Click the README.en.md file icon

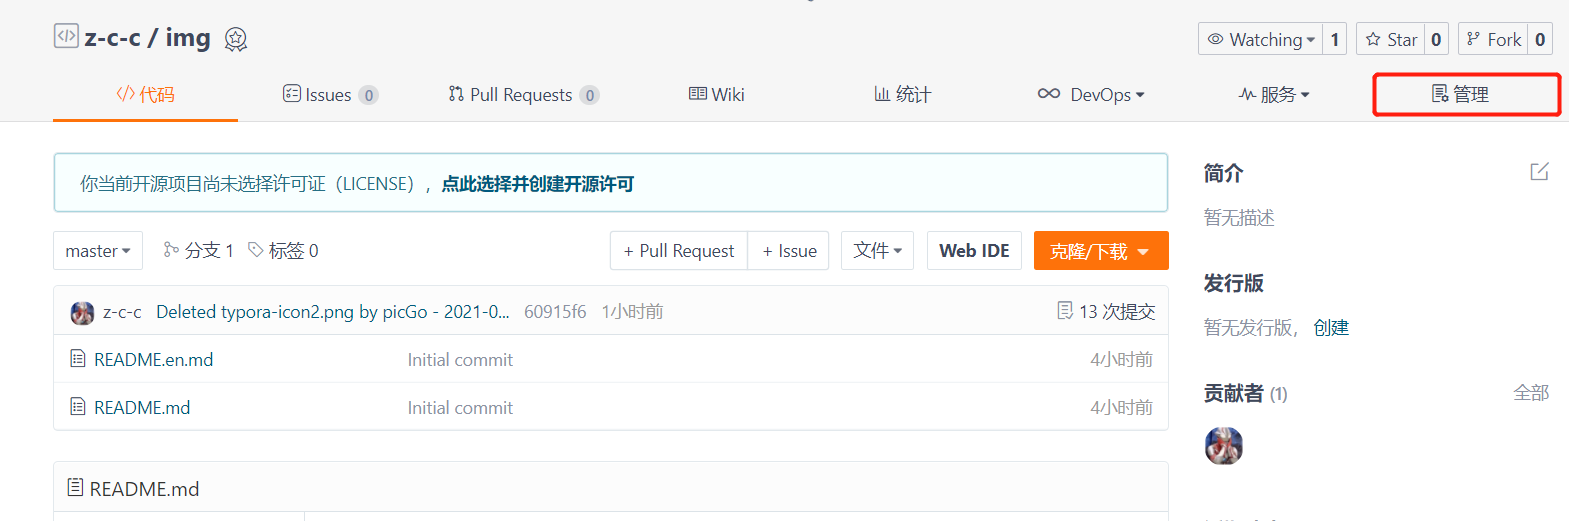click(x=78, y=359)
